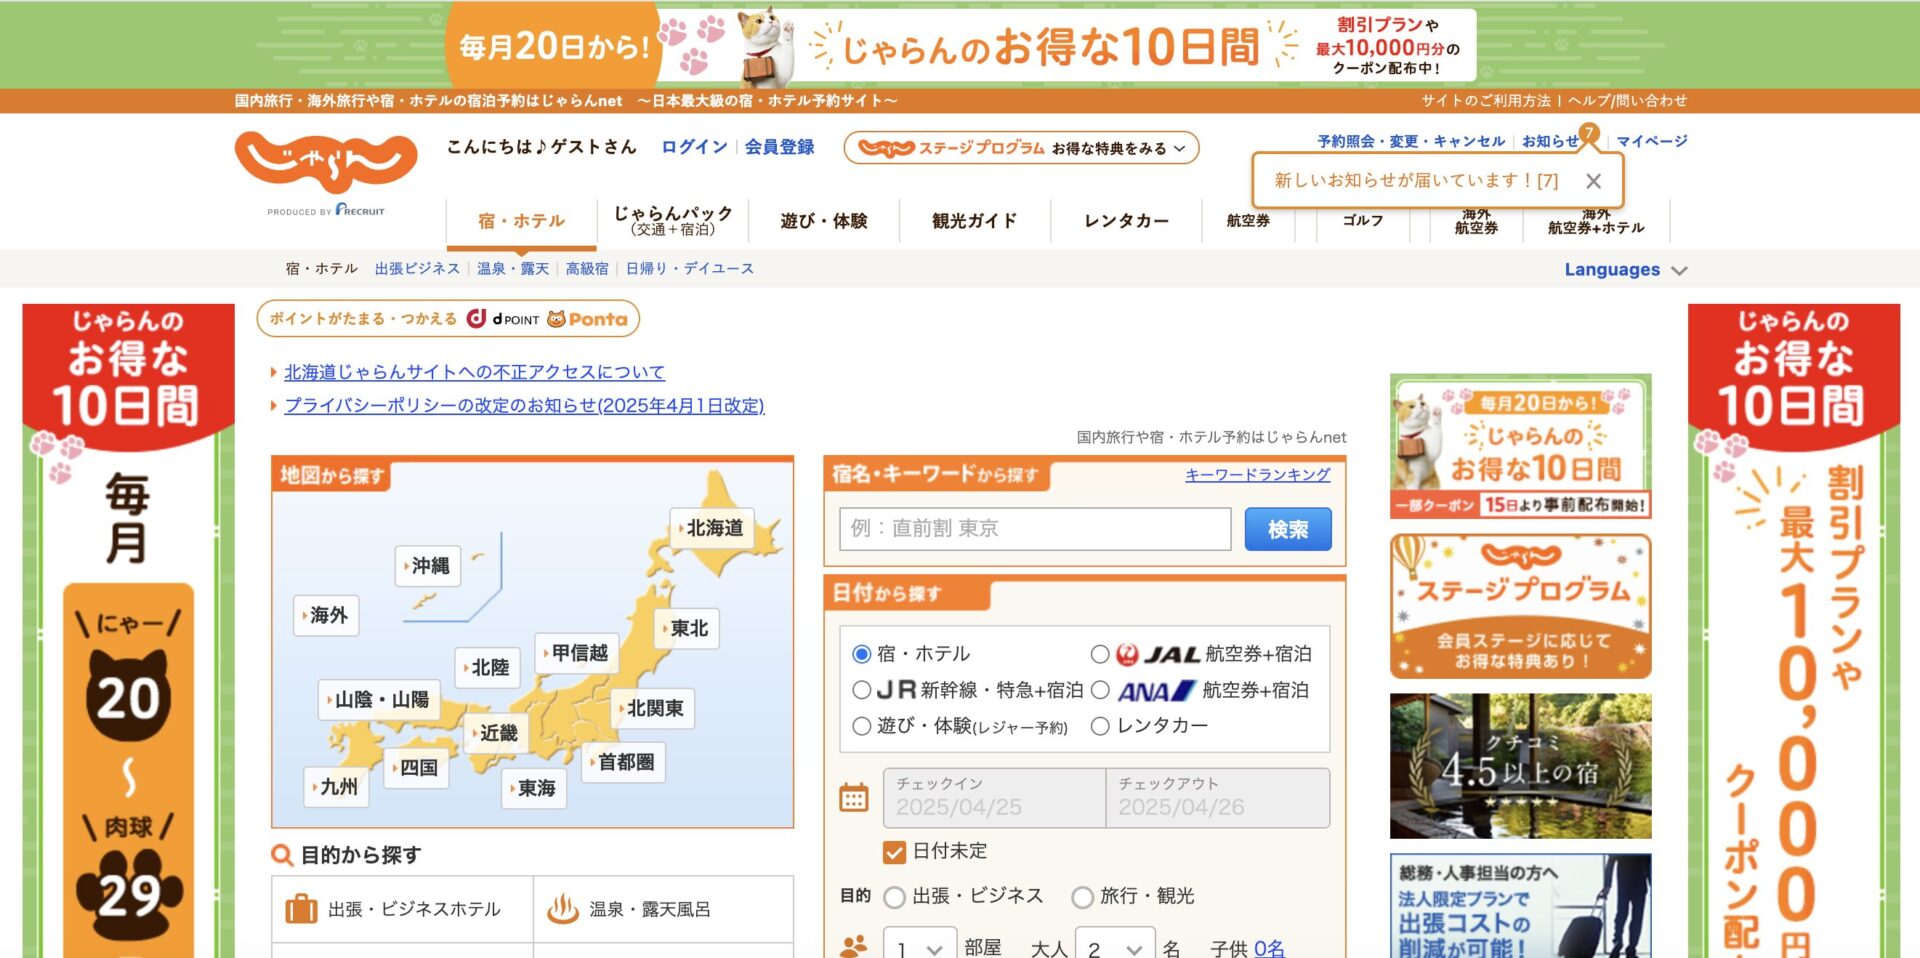This screenshot has height=958, width=1920.
Task: Select the JAL 航空券+宿泊 radio button
Action: click(1100, 654)
